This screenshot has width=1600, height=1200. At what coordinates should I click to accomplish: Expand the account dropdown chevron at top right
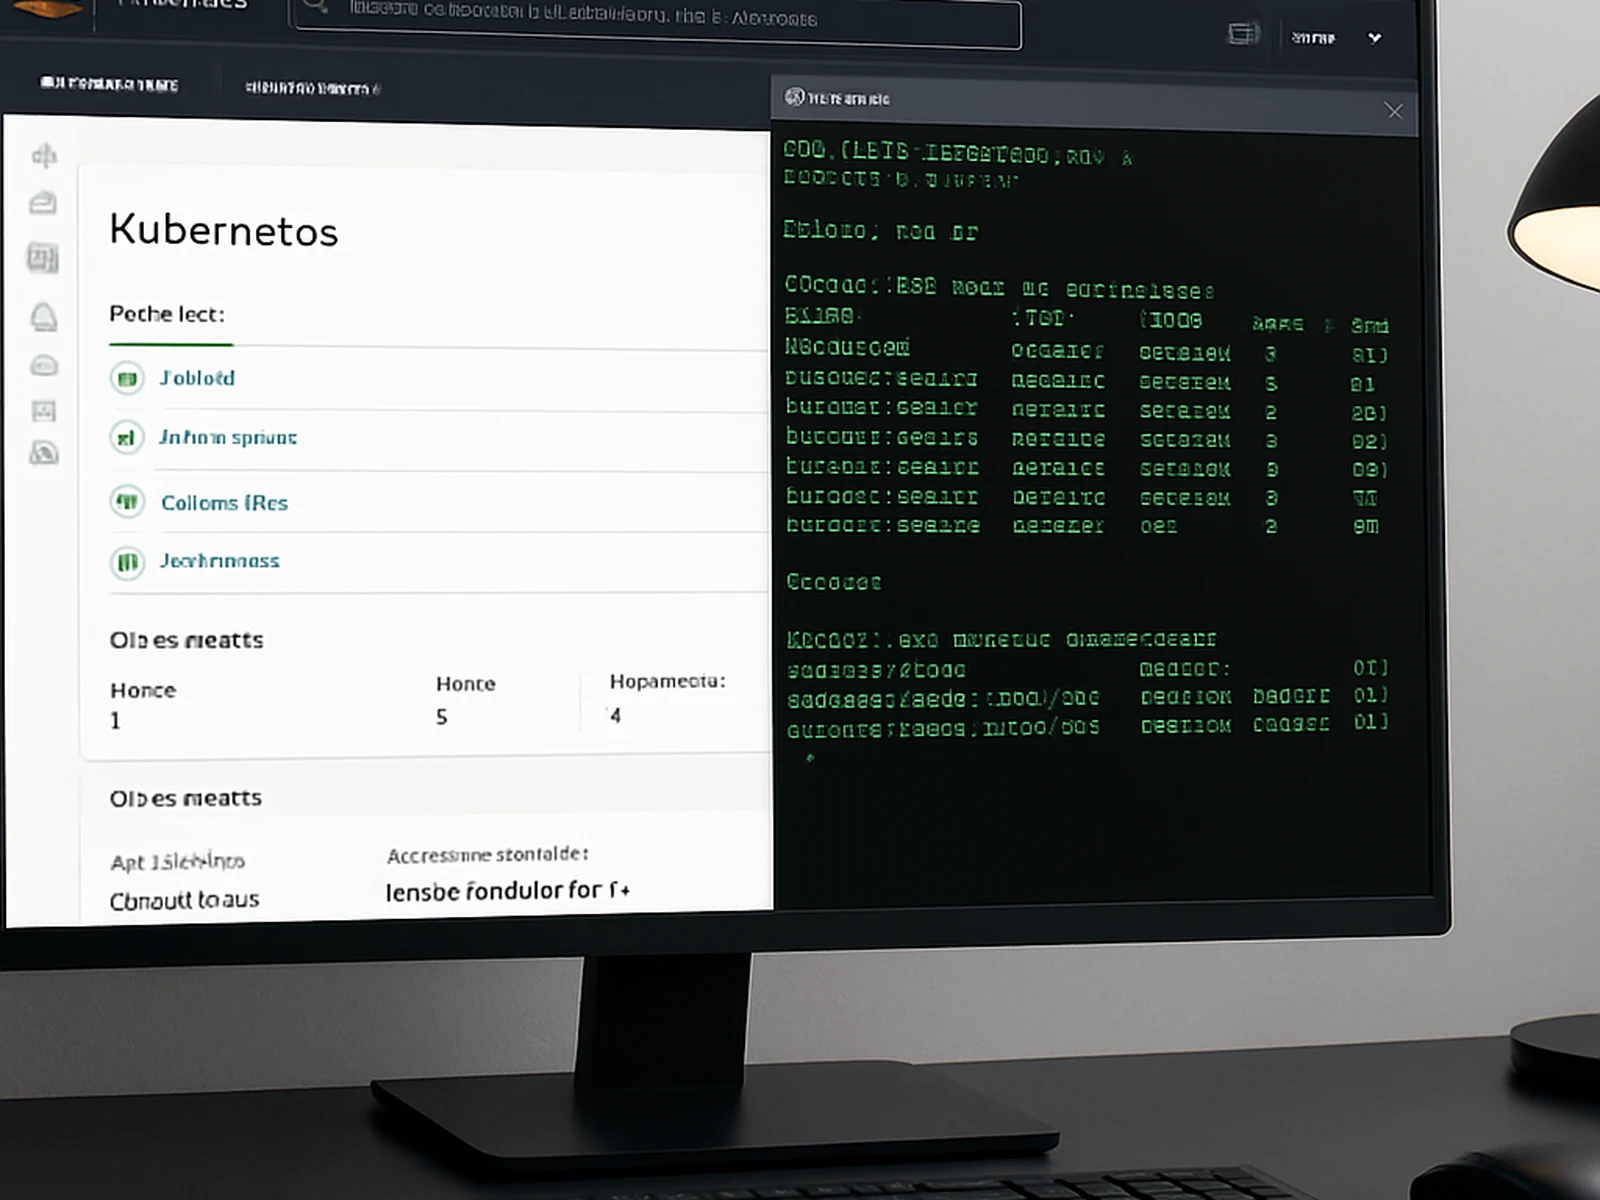pos(1375,38)
